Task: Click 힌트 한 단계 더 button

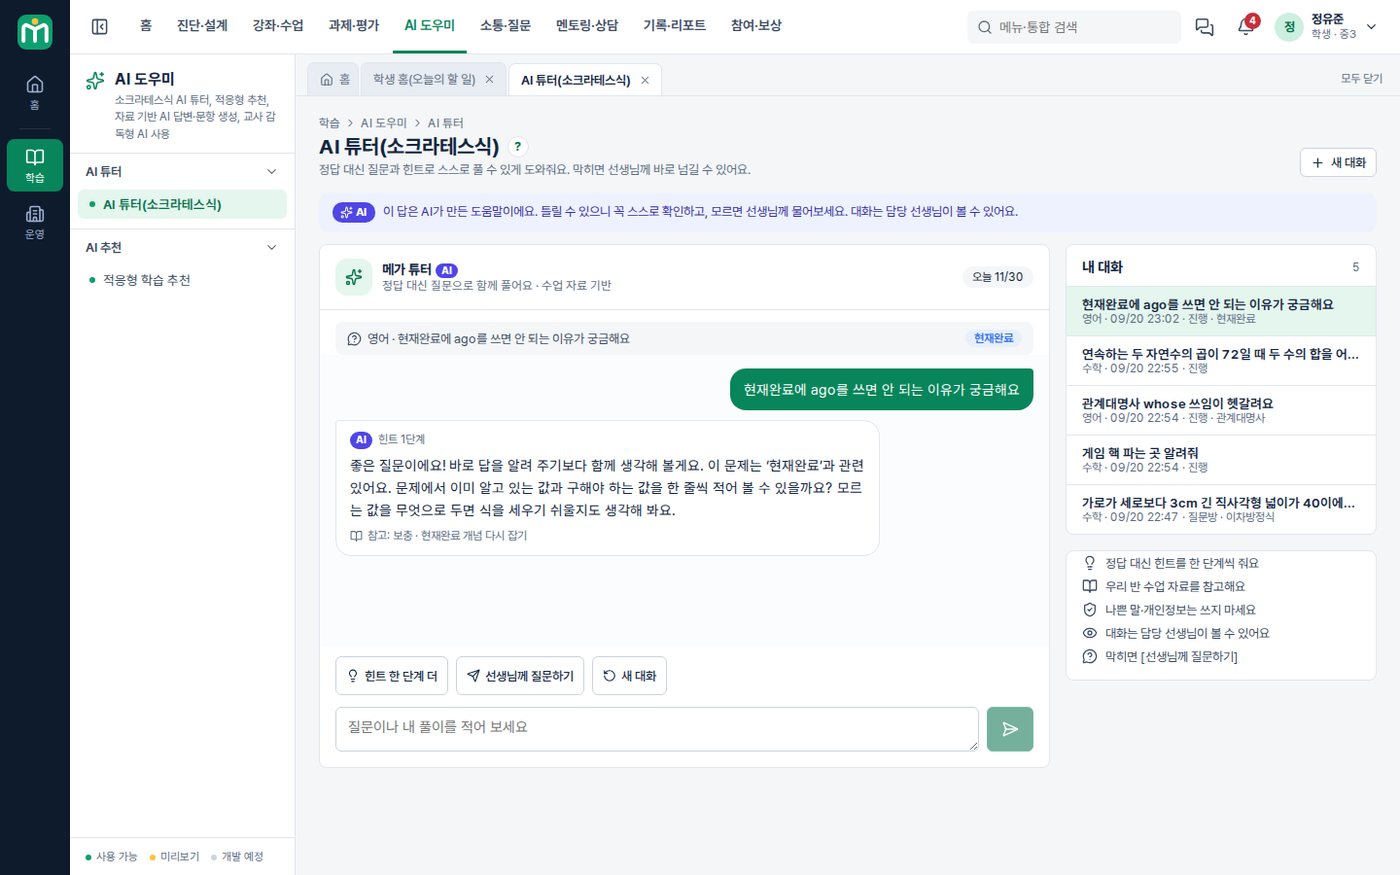Action: coord(391,676)
